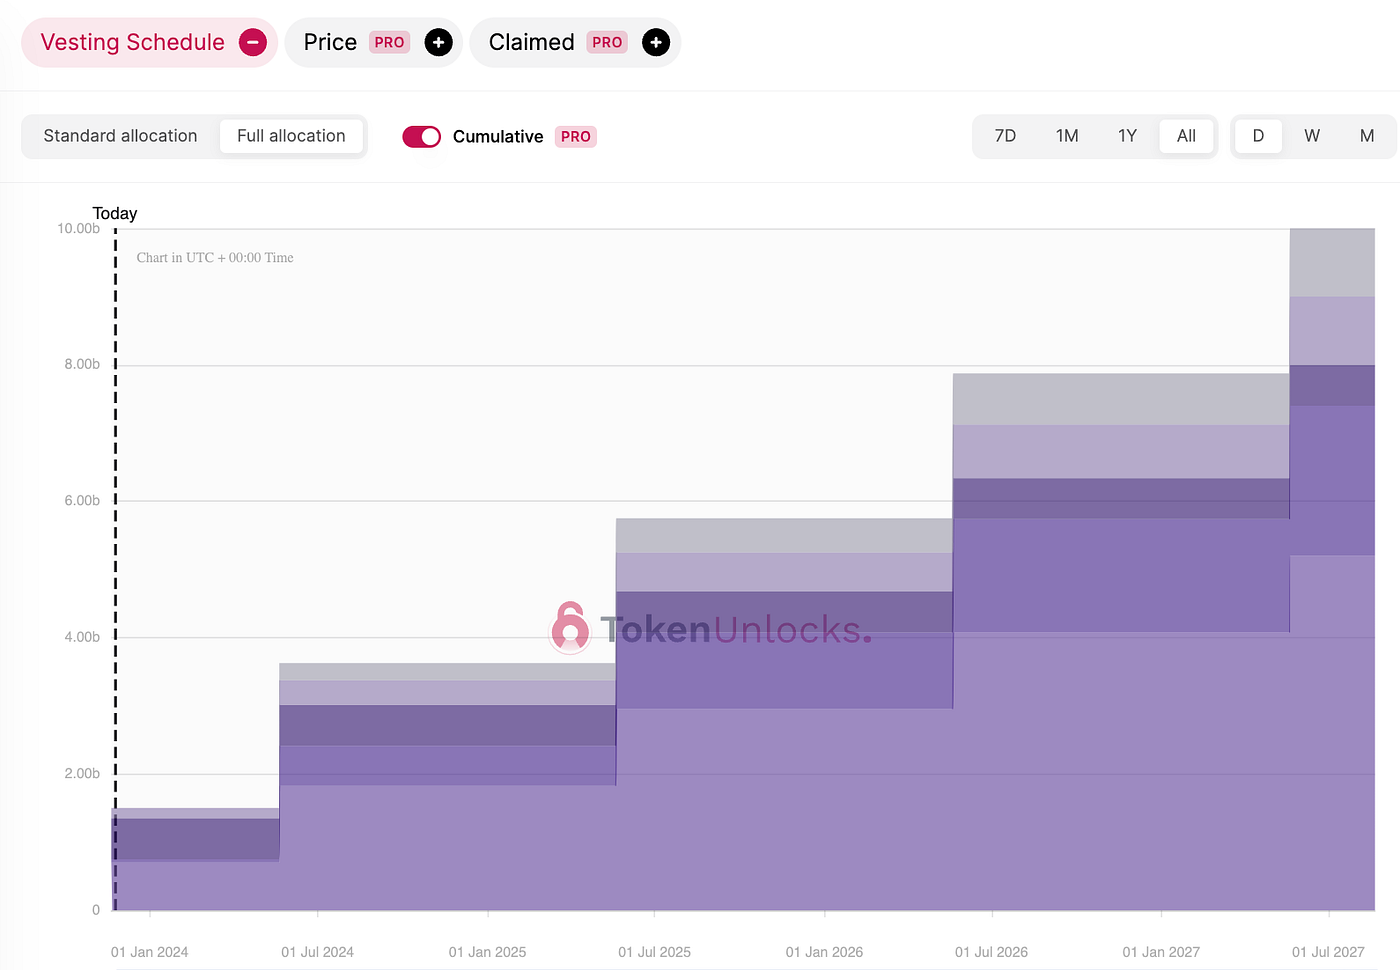
Task: Switch interval granularity to W
Action: (1312, 136)
